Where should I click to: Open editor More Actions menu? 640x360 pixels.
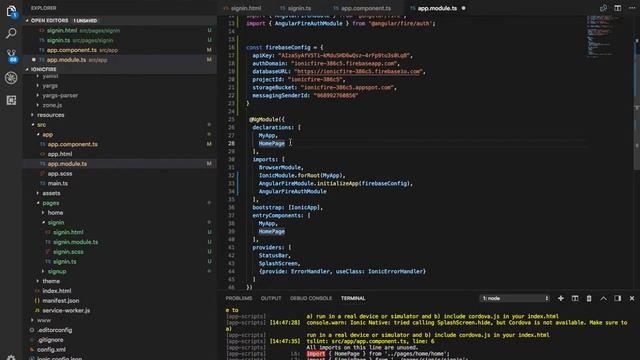(632, 8)
